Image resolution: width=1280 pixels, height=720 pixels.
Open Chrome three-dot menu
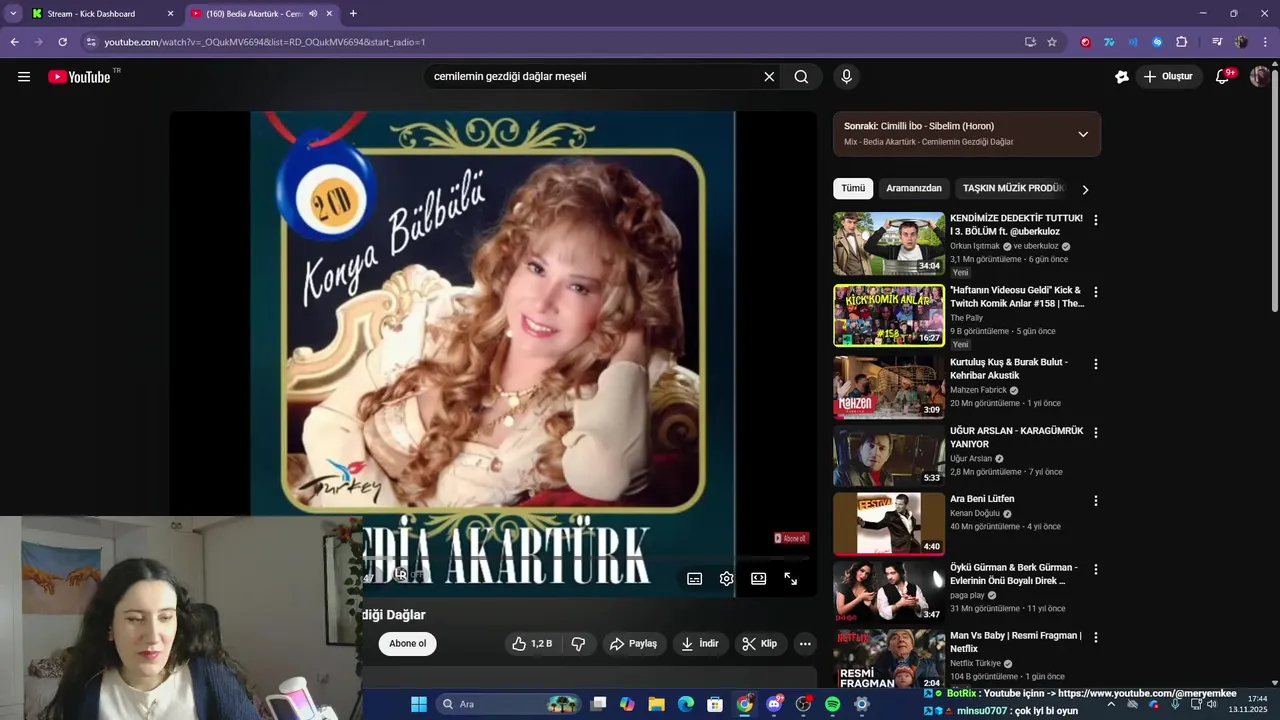point(1265,42)
